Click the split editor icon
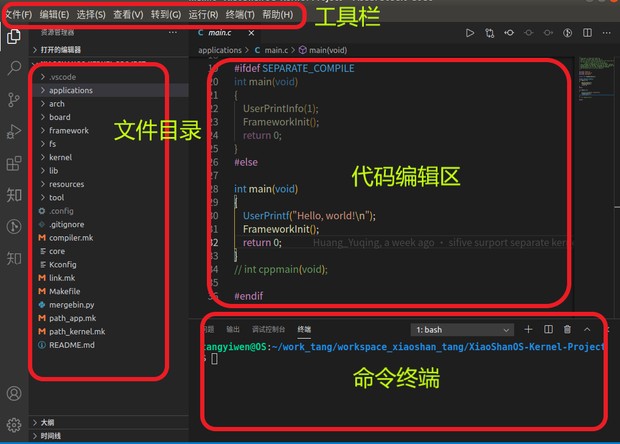 click(x=587, y=33)
